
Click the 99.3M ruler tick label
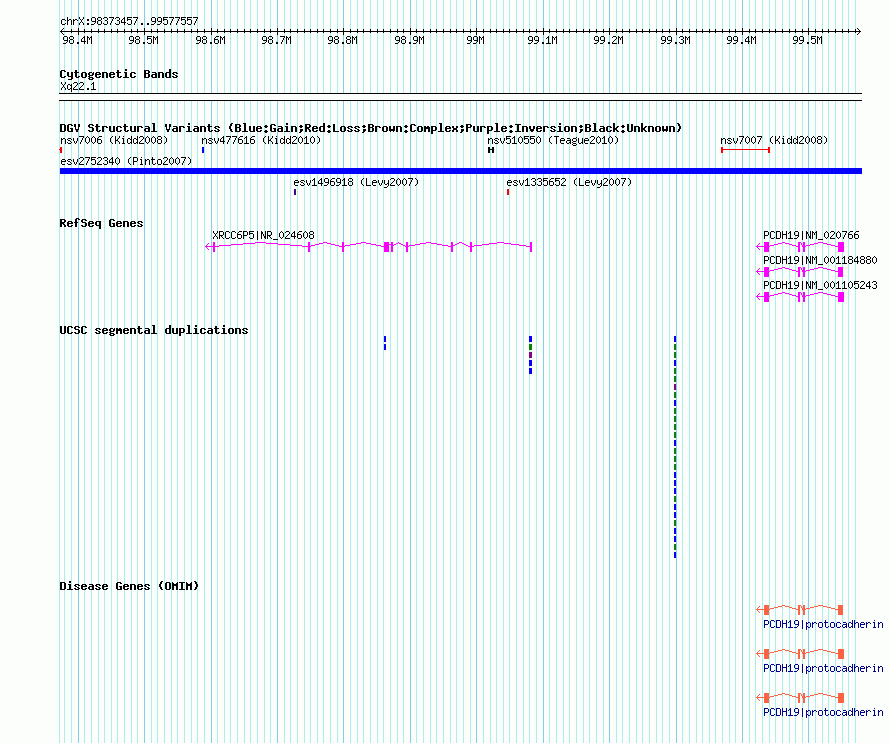point(675,40)
